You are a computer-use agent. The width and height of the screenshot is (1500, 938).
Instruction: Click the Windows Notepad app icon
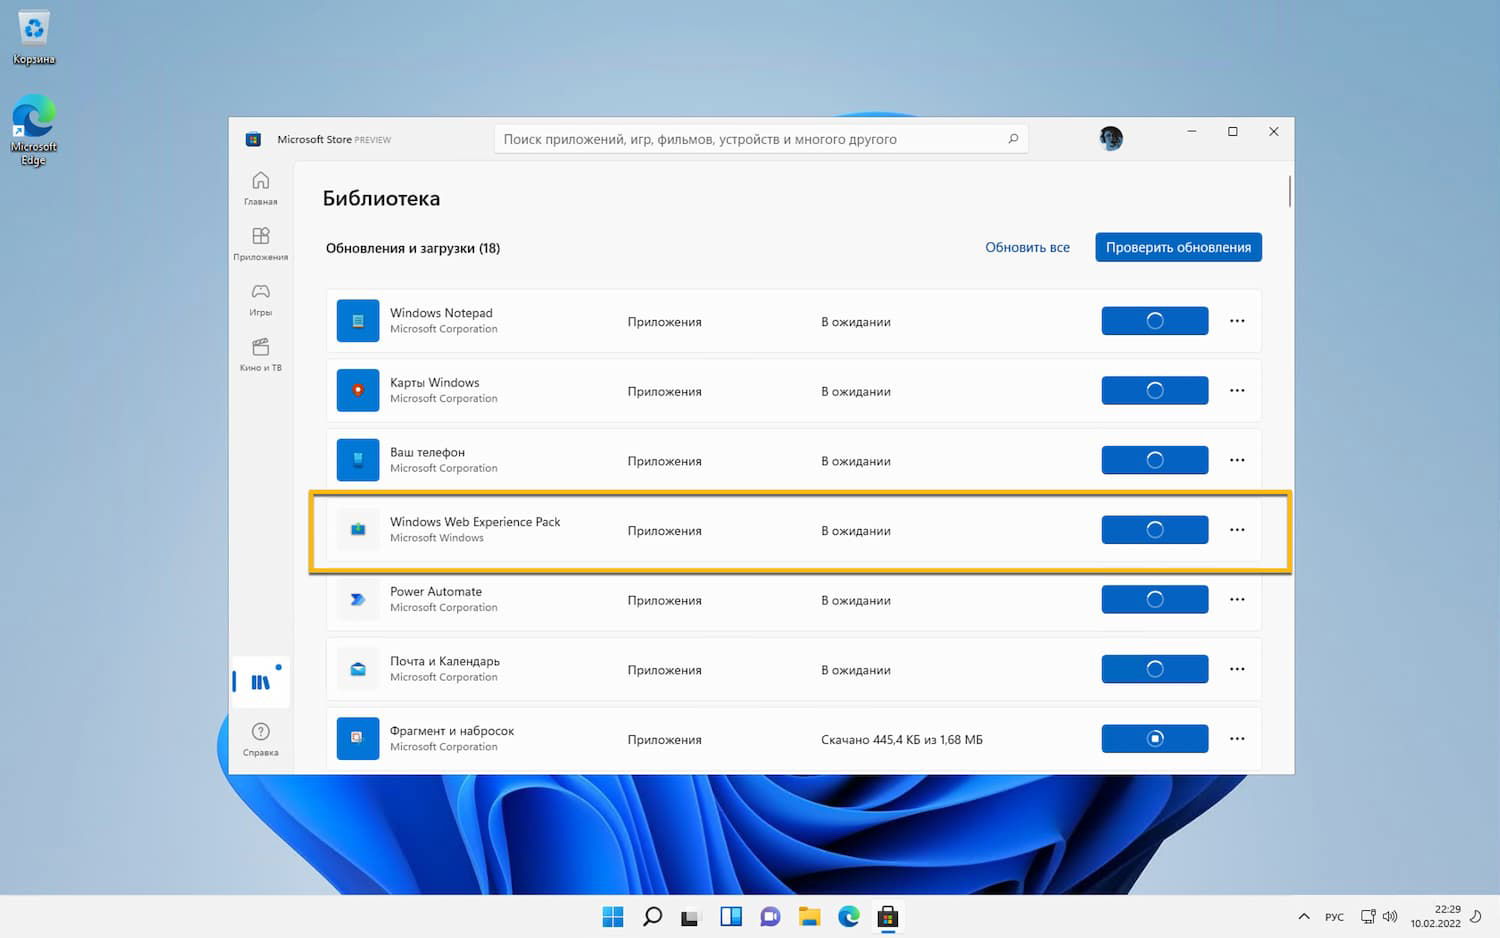pos(358,321)
